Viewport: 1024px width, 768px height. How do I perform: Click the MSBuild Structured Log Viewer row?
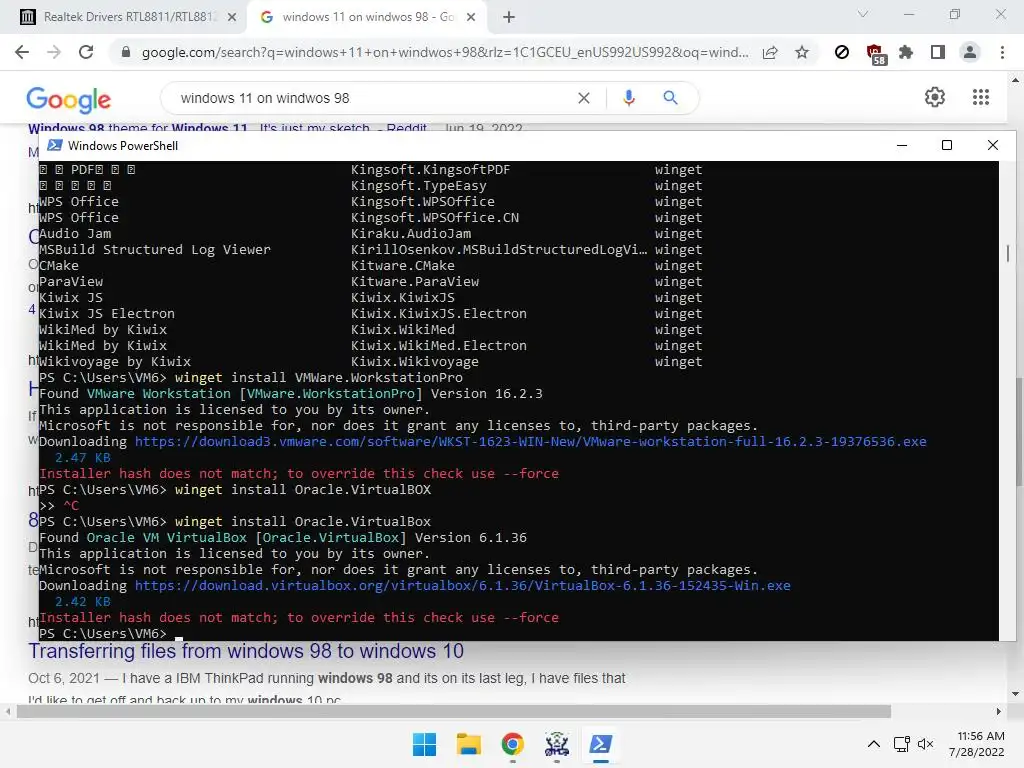(x=371, y=249)
